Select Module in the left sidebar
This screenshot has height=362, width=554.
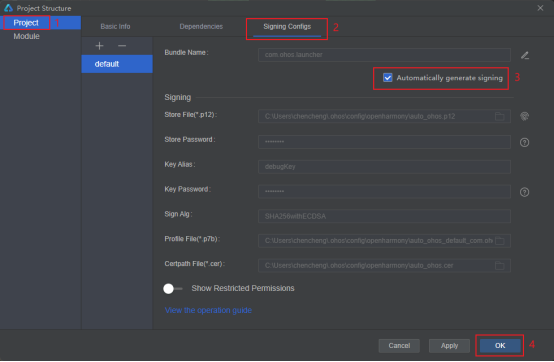(x=26, y=36)
